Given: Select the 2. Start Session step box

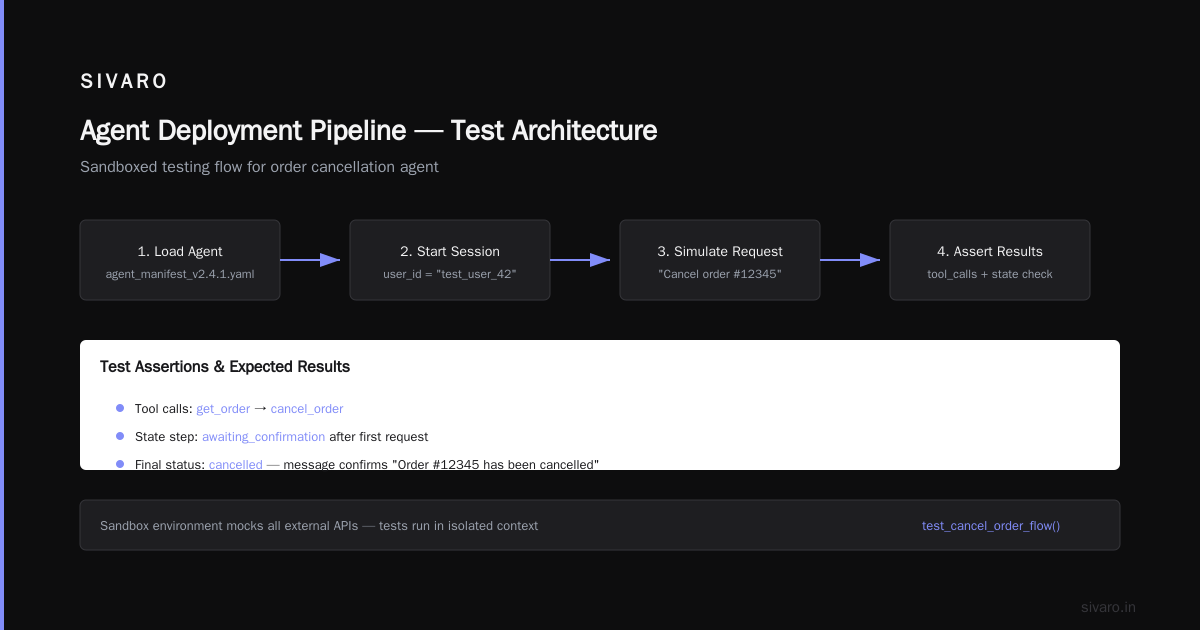Looking at the screenshot, I should tap(450, 260).
